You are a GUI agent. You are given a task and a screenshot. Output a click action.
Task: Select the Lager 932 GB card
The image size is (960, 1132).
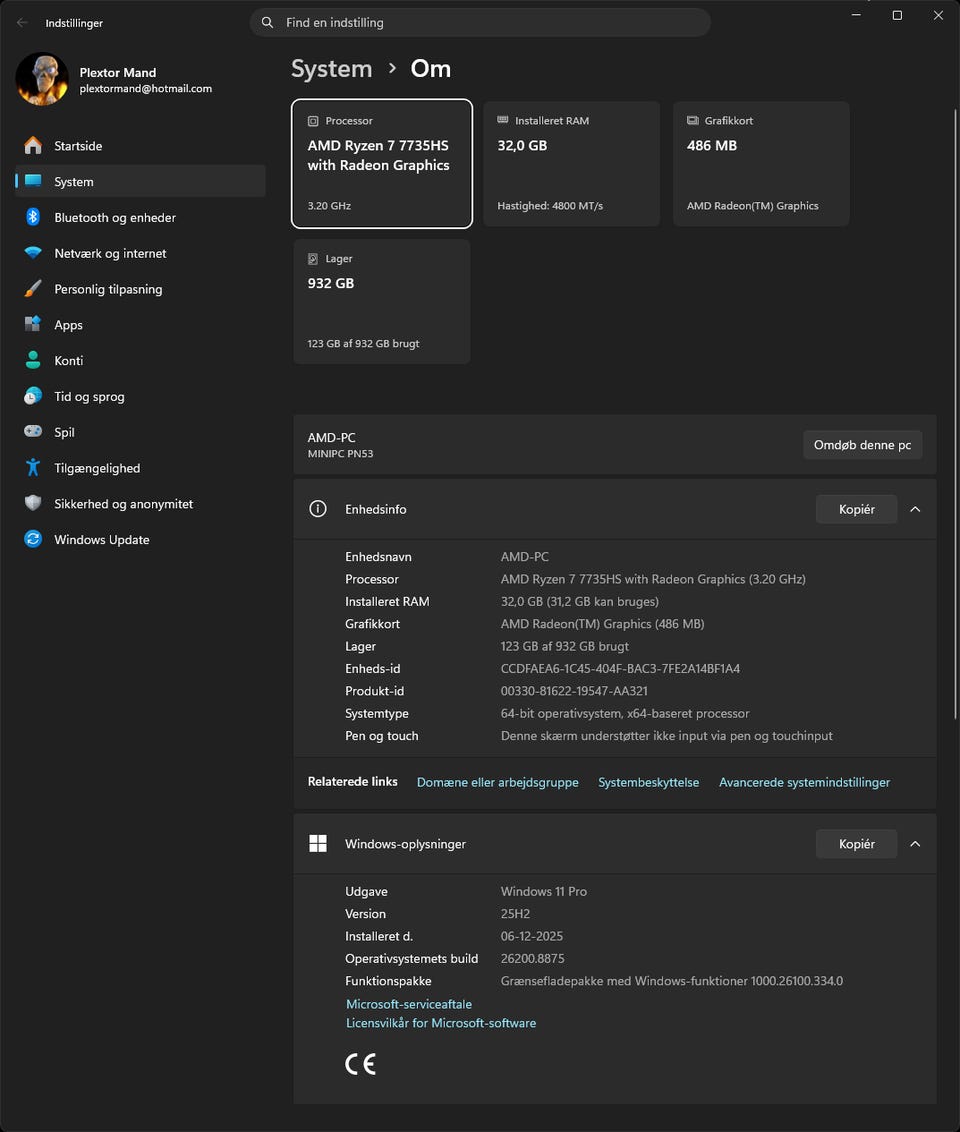(x=382, y=302)
